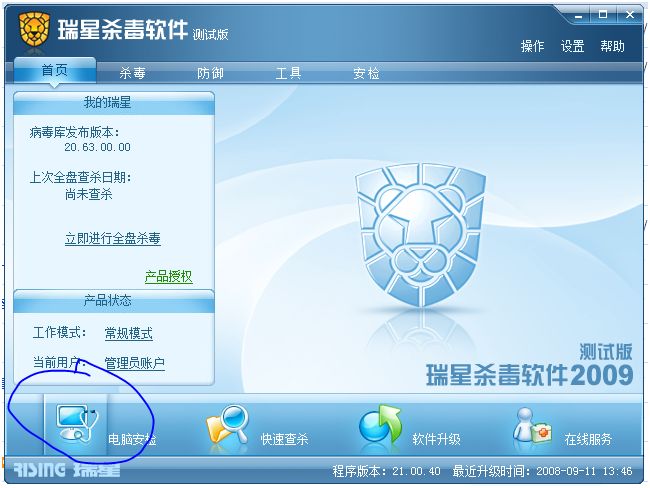Viewport: 650px width, 488px height.
Task: Click the 管理员账户 user link
Action: pyautogui.click(x=135, y=363)
